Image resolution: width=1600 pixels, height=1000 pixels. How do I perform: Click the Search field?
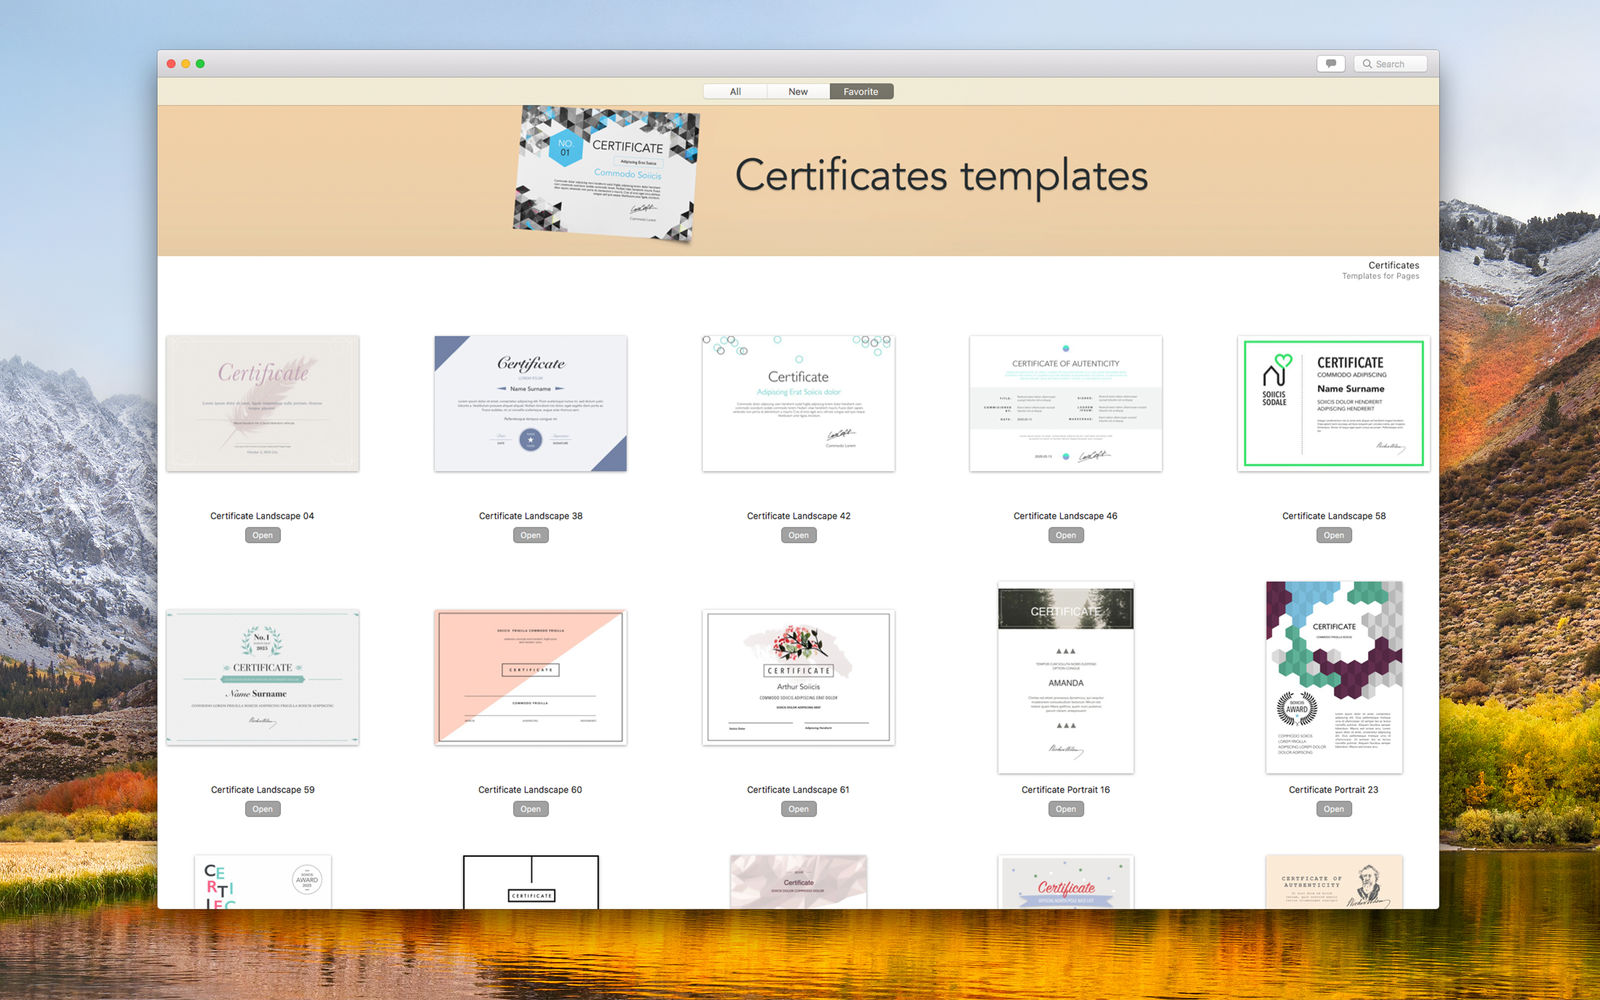(x=1390, y=63)
